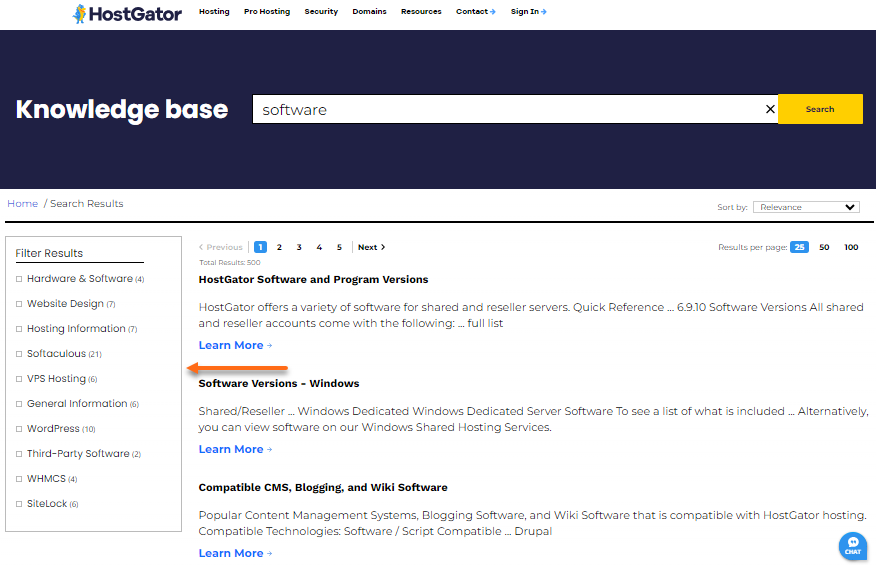This screenshot has width=876, height=565.
Task: Click the Filter Results heading
Action: tap(49, 253)
